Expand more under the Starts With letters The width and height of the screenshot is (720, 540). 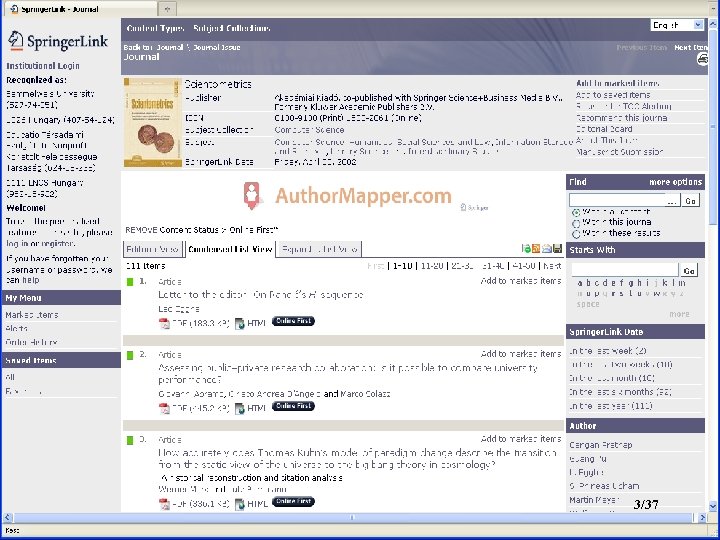(x=679, y=315)
